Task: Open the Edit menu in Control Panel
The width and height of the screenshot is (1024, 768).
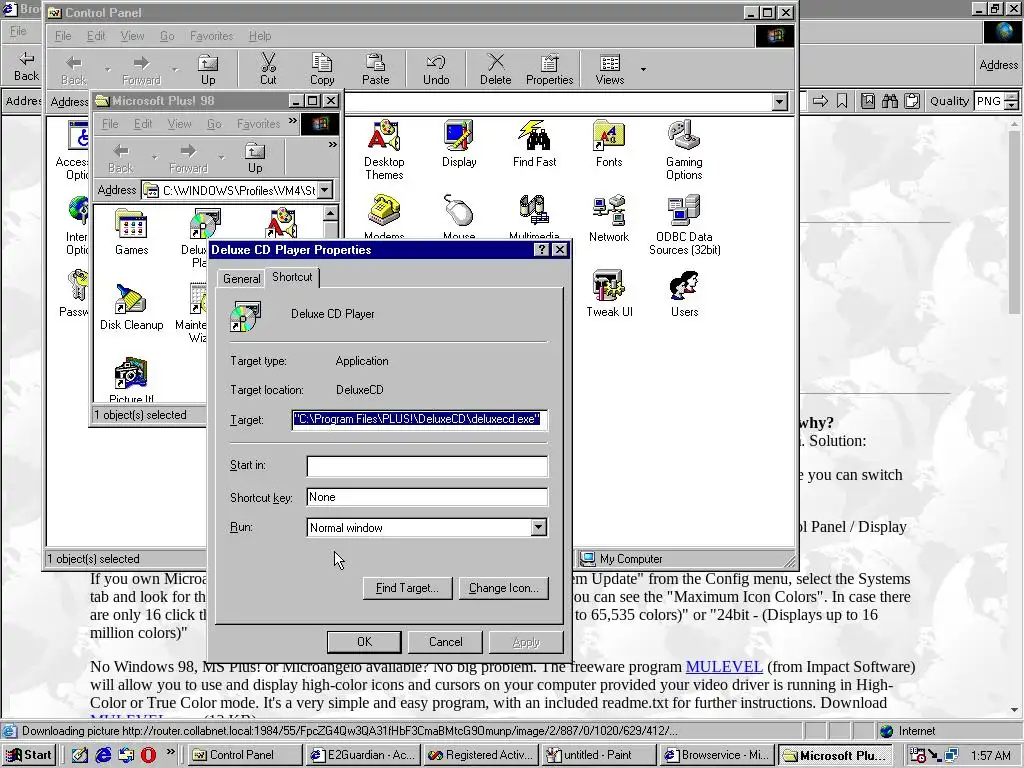Action: click(x=96, y=36)
